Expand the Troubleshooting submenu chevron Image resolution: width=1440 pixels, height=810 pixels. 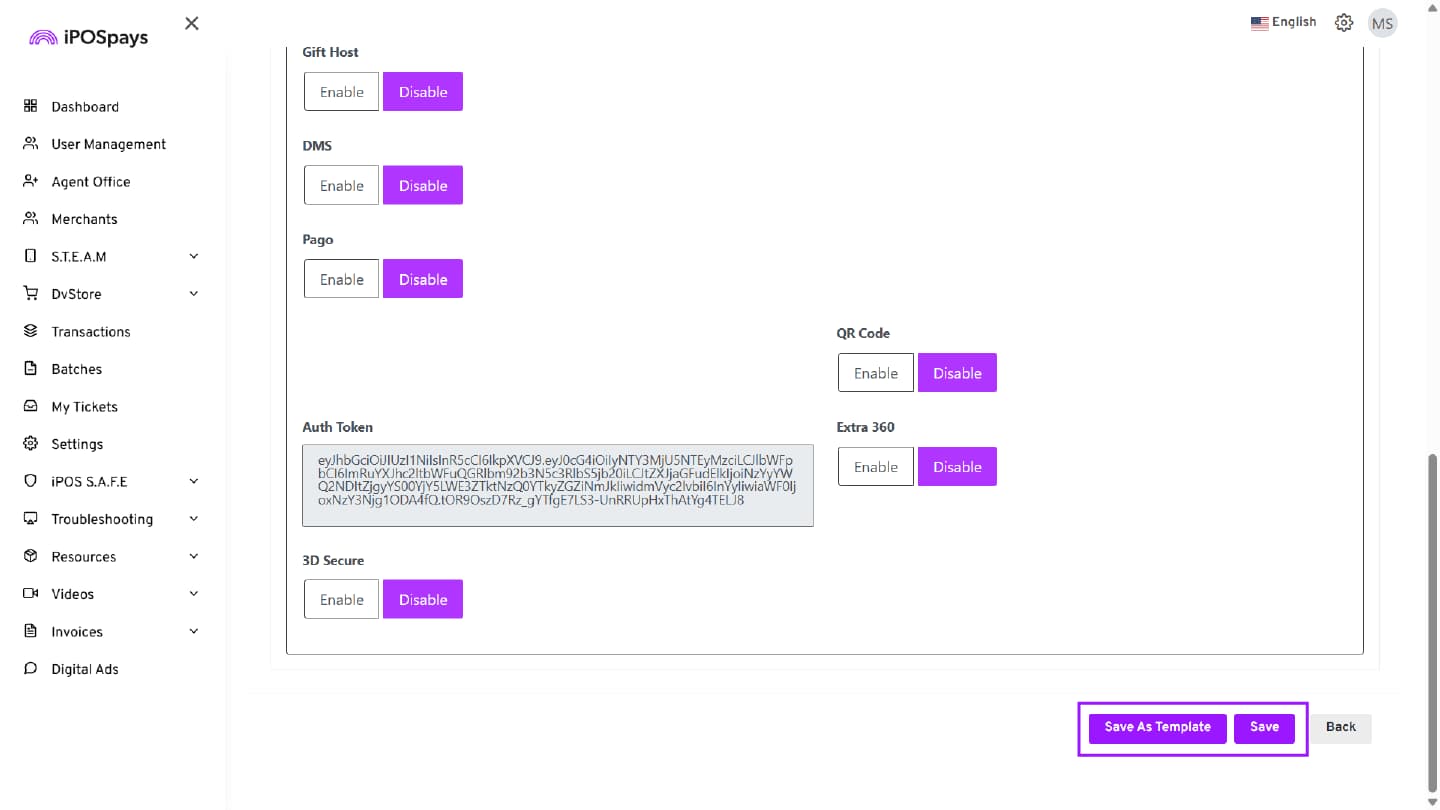click(194, 519)
